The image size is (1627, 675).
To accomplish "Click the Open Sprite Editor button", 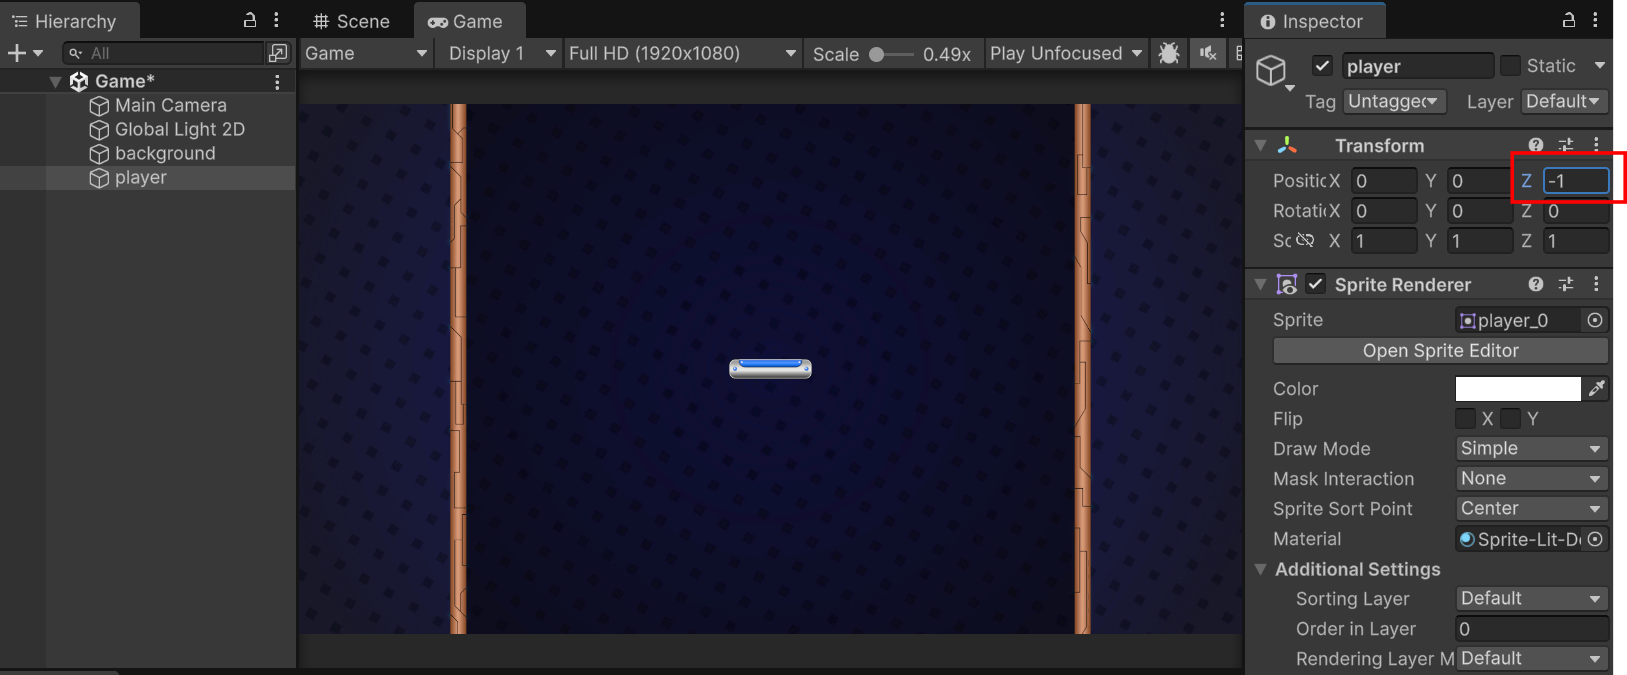I will 1440,350.
